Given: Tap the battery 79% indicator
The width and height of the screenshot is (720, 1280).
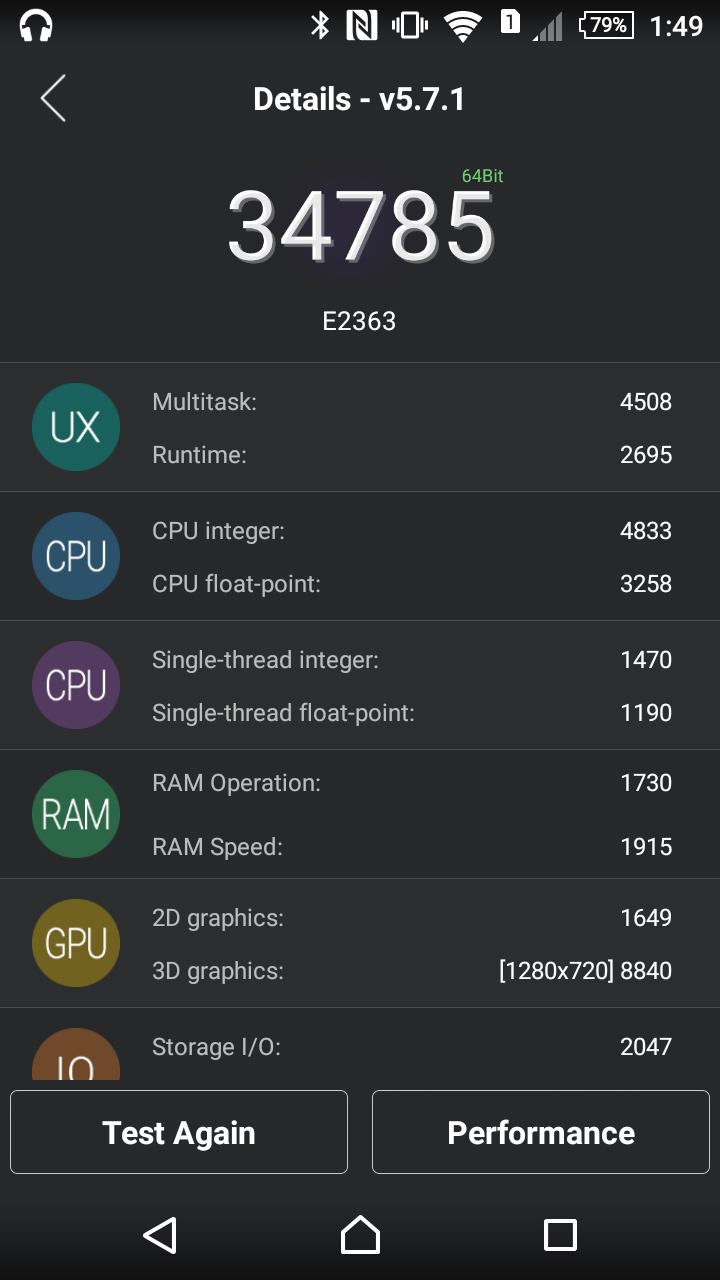Looking at the screenshot, I should point(606,25).
